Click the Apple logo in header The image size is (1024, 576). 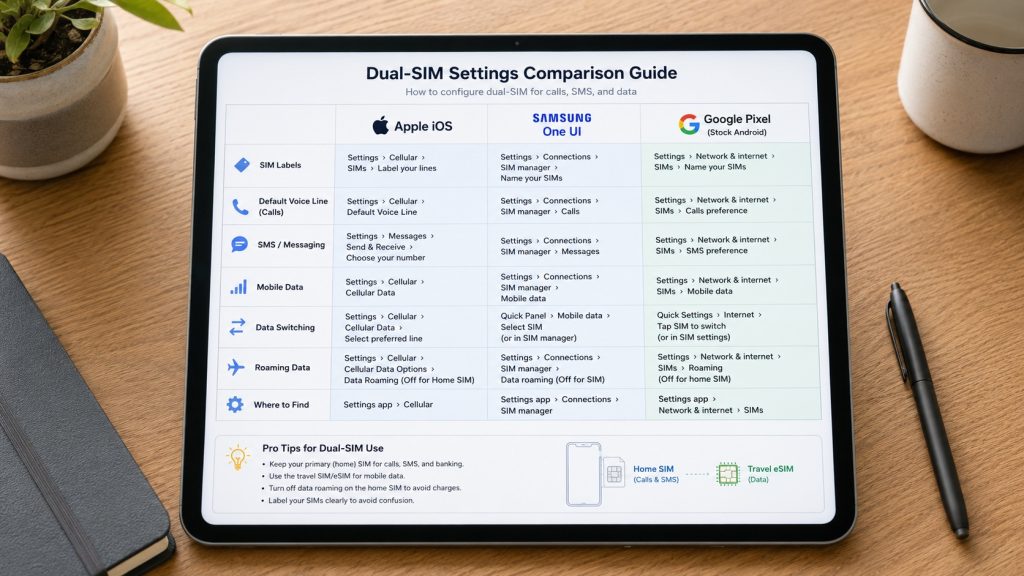tap(380, 125)
